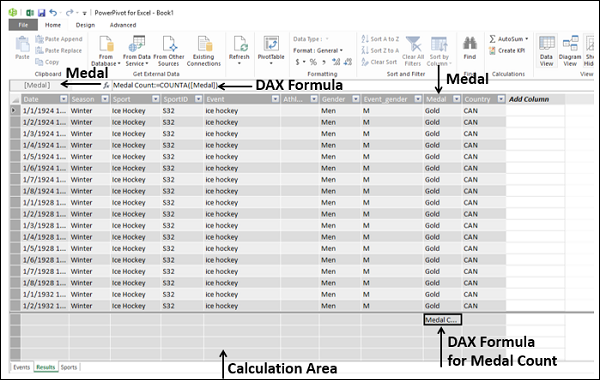This screenshot has width=600, height=382.
Task: Switch to Diagram View
Action: [570, 51]
